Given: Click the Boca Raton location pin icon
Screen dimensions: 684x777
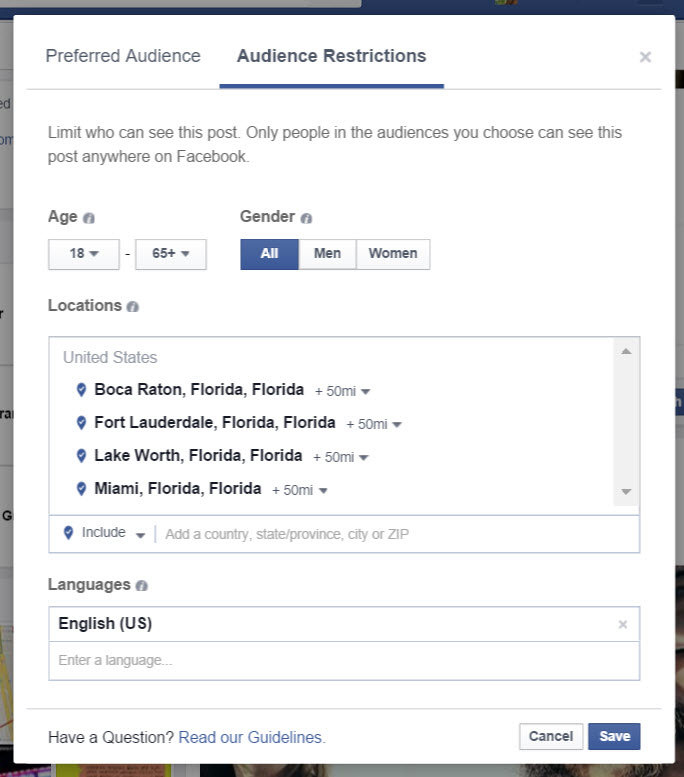Looking at the screenshot, I should [81, 390].
